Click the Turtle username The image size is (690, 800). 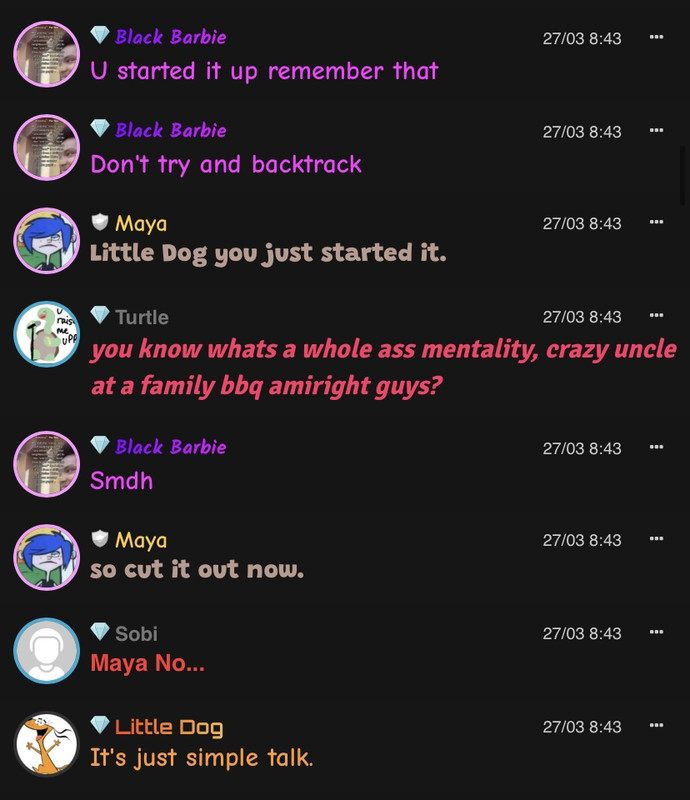pos(142,317)
